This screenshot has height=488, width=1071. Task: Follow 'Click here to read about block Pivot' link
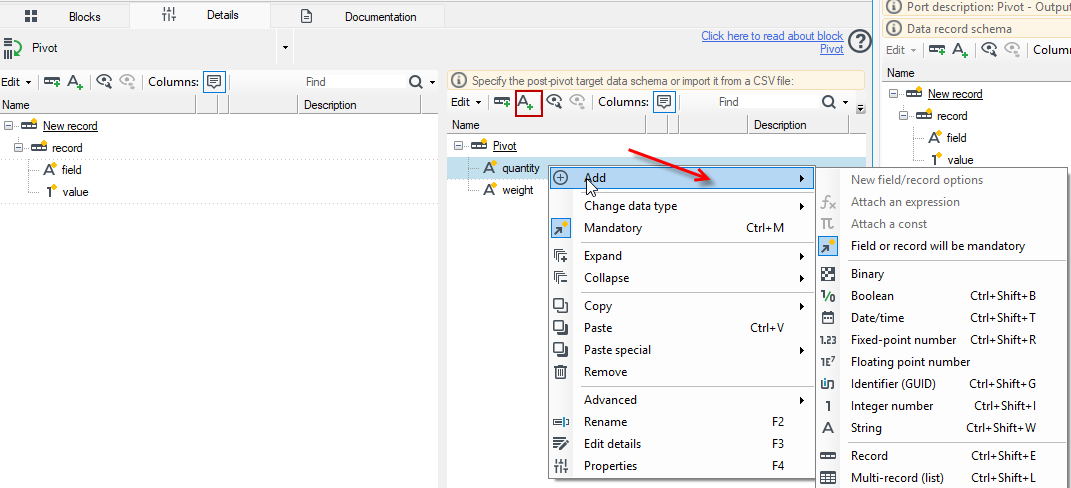coord(773,42)
